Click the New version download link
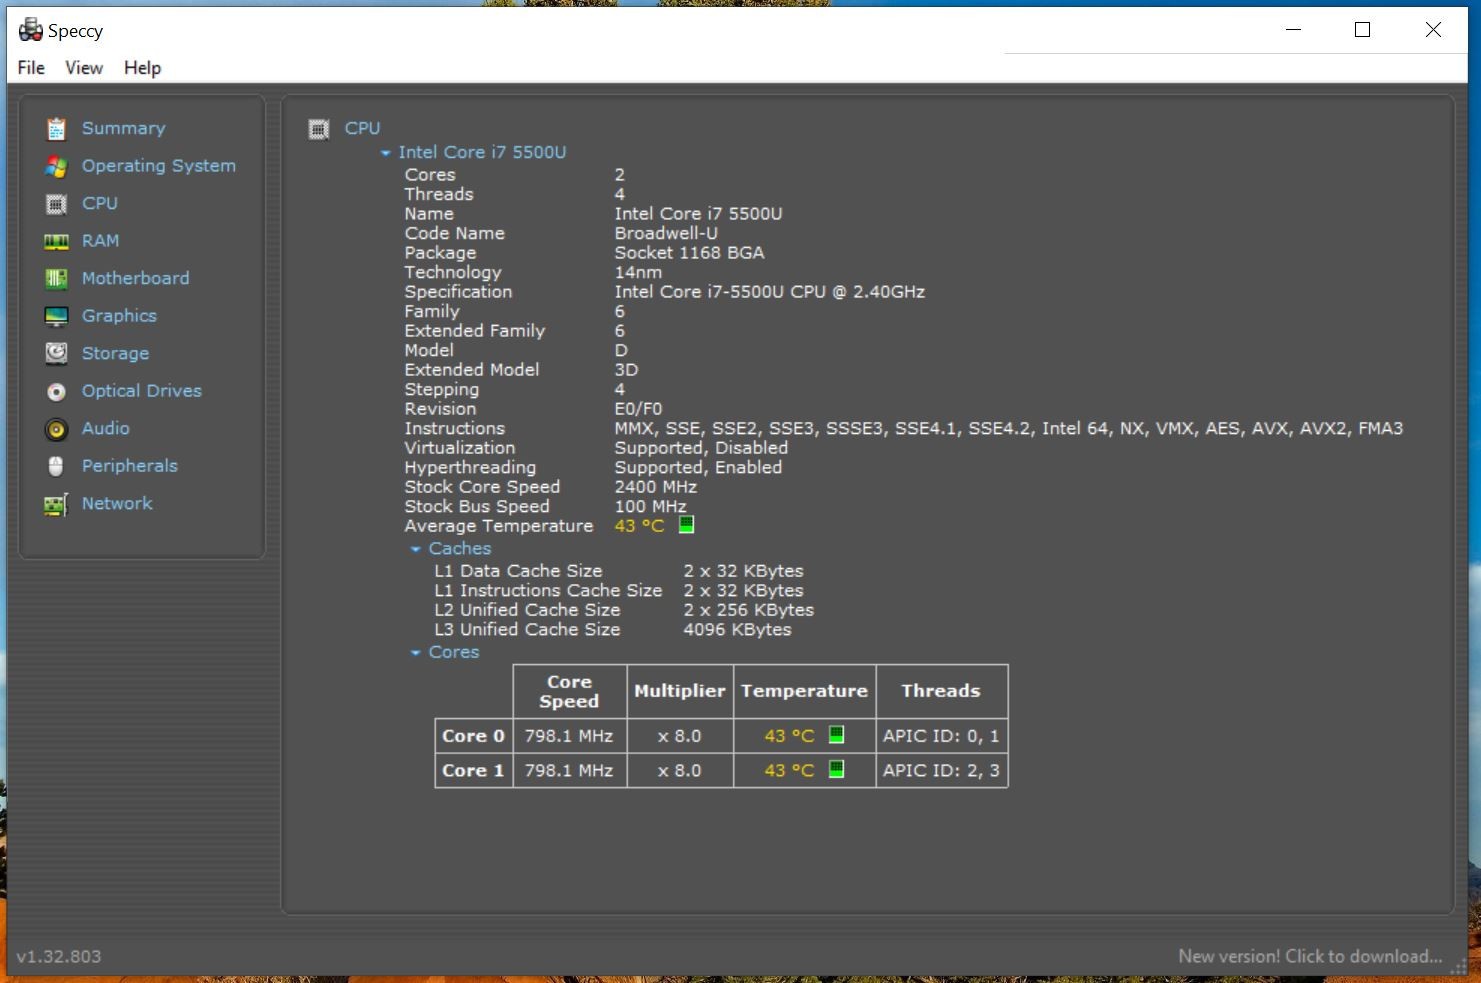 click(x=1310, y=956)
